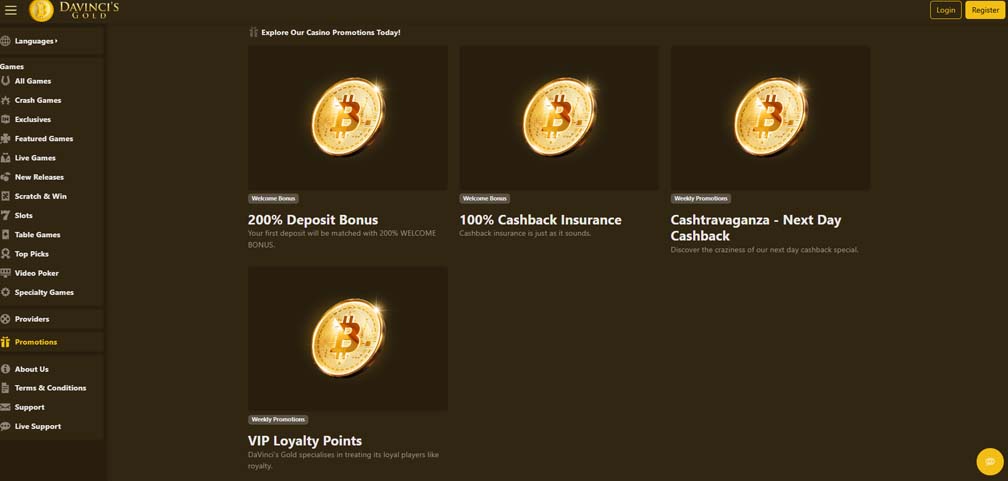Click the Live Support chat bubble icon

[x=6, y=426]
